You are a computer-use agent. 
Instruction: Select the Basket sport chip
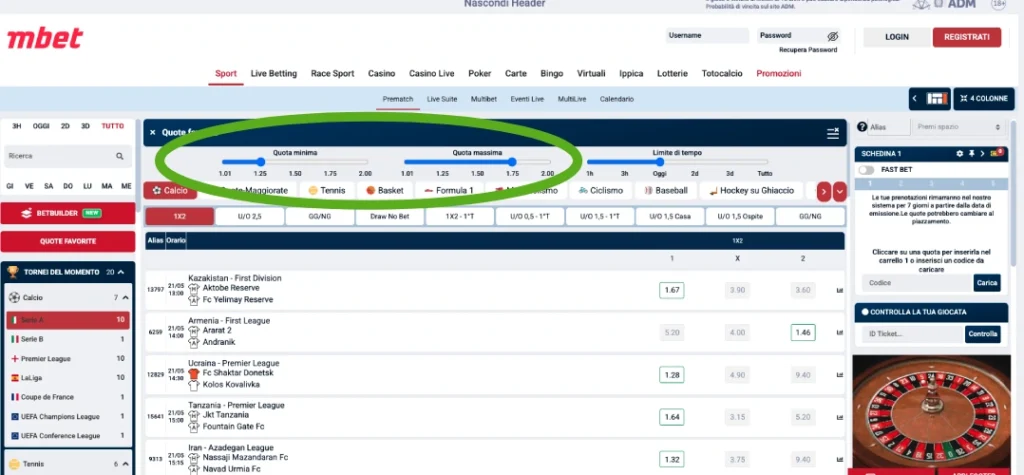pos(385,191)
